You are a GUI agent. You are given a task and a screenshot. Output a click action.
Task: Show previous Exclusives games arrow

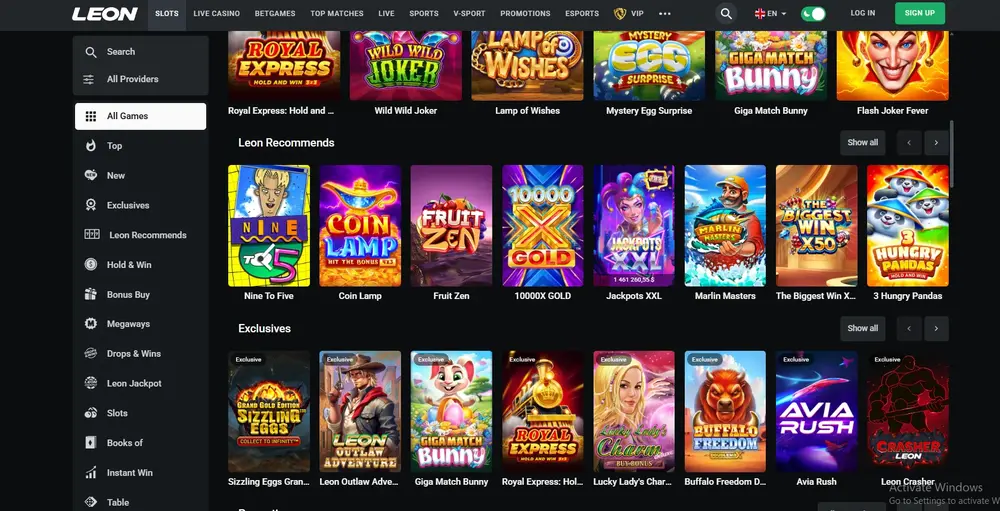(909, 329)
